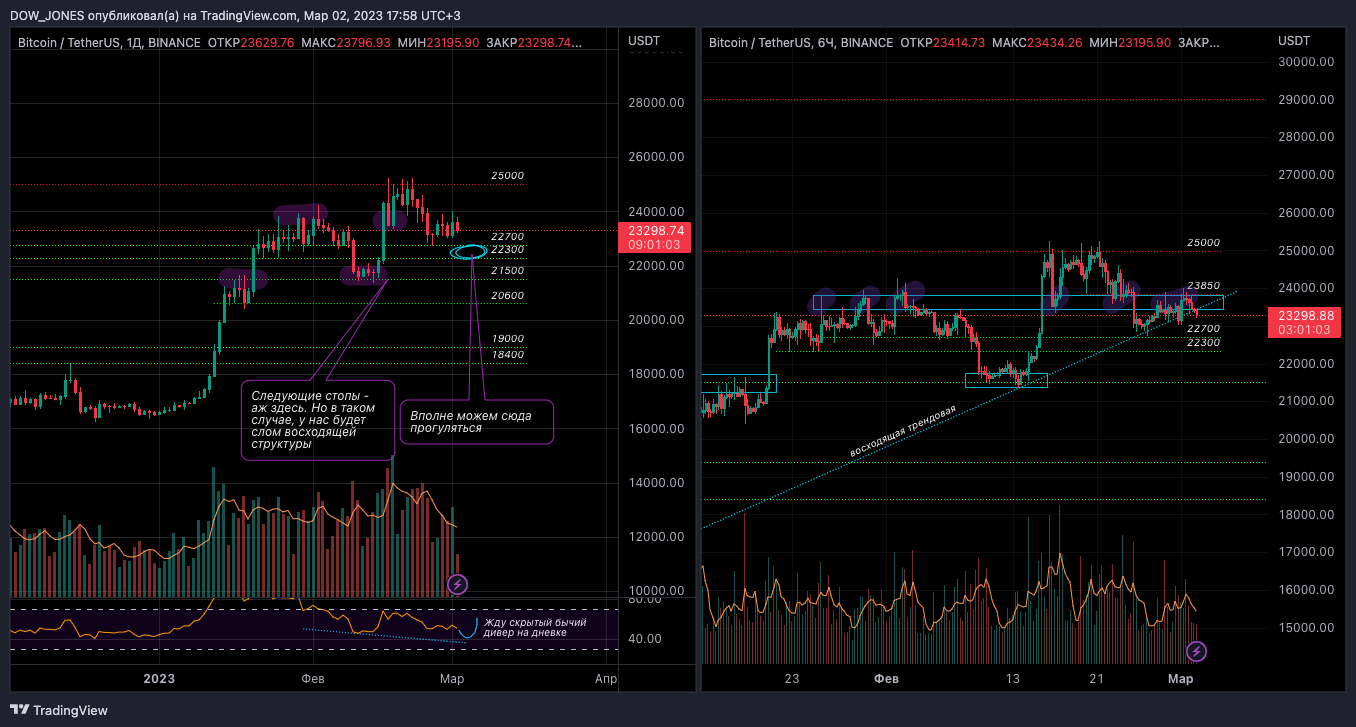Click the 'Жду скрытый бычий дивер на дневке' note

535,627
